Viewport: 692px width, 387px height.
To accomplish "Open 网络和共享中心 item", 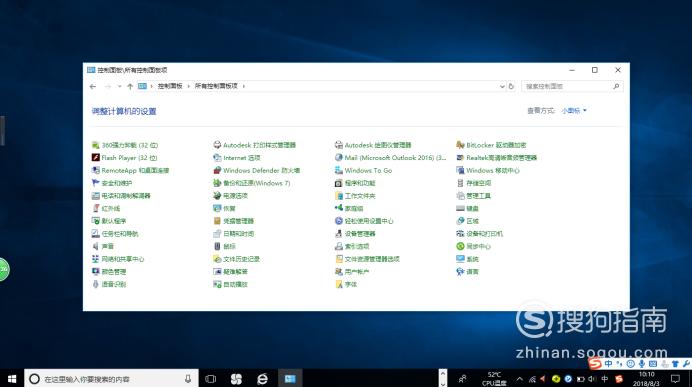I will click(x=118, y=259).
